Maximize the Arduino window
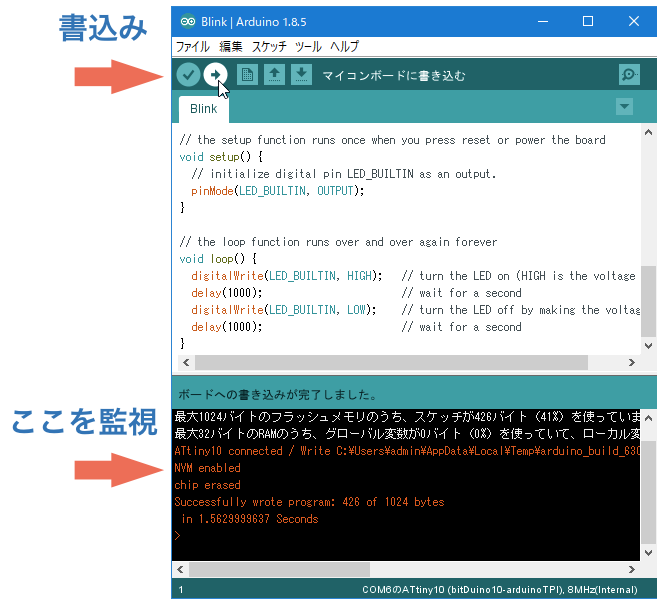 tap(588, 21)
